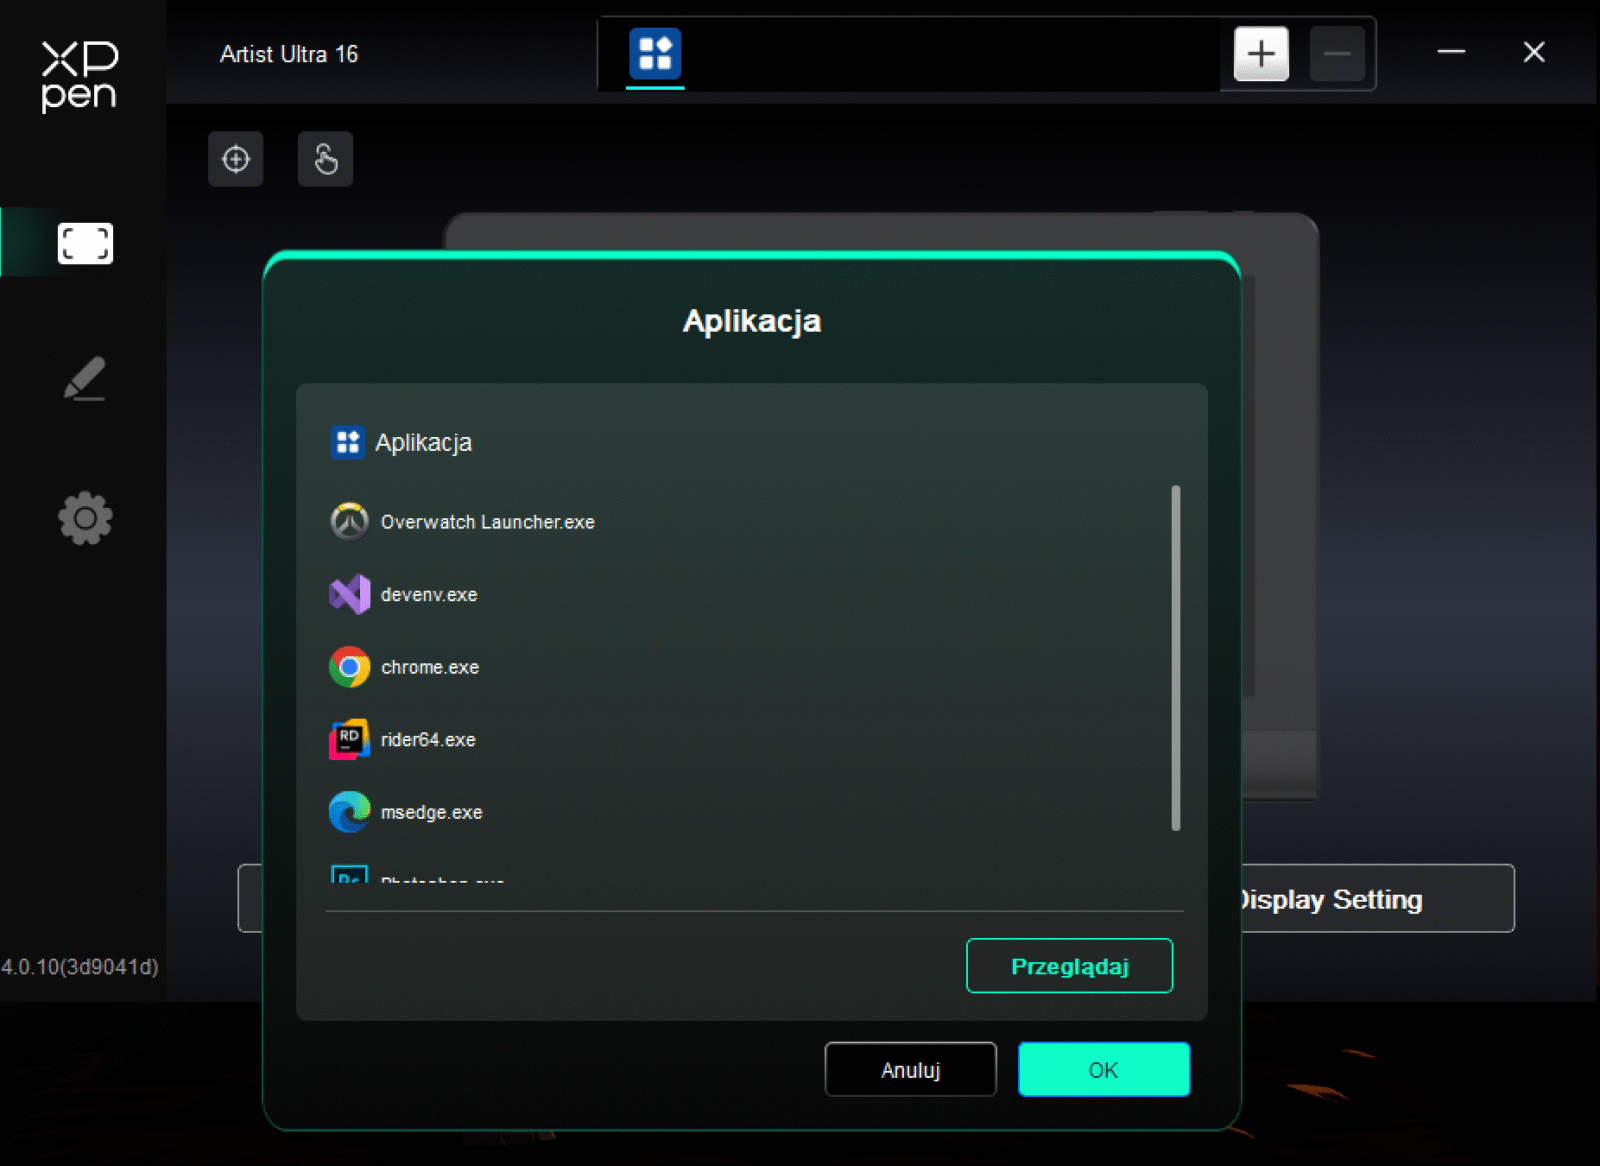Click the screen calibration crosshair icon

(236, 159)
